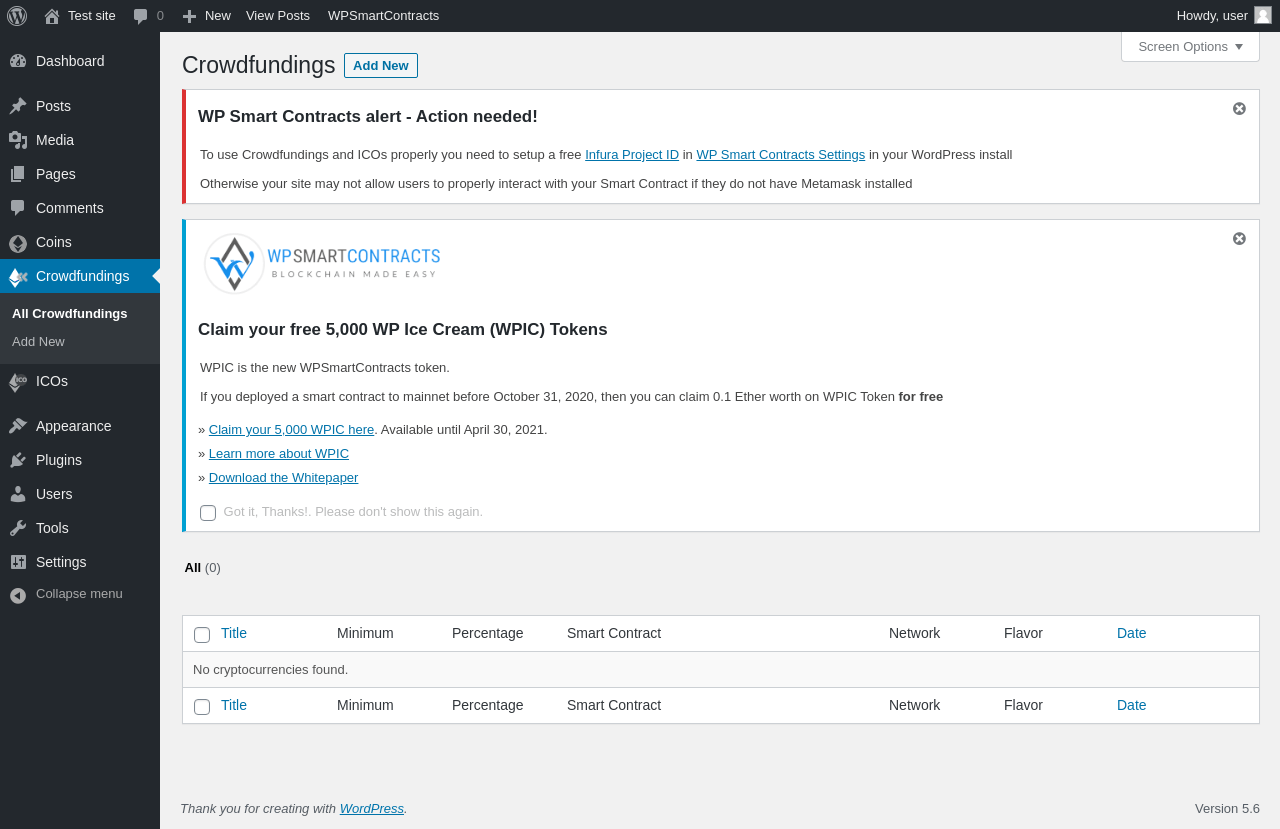Click Test site name in admin bar
The image size is (1280, 829).
(92, 16)
